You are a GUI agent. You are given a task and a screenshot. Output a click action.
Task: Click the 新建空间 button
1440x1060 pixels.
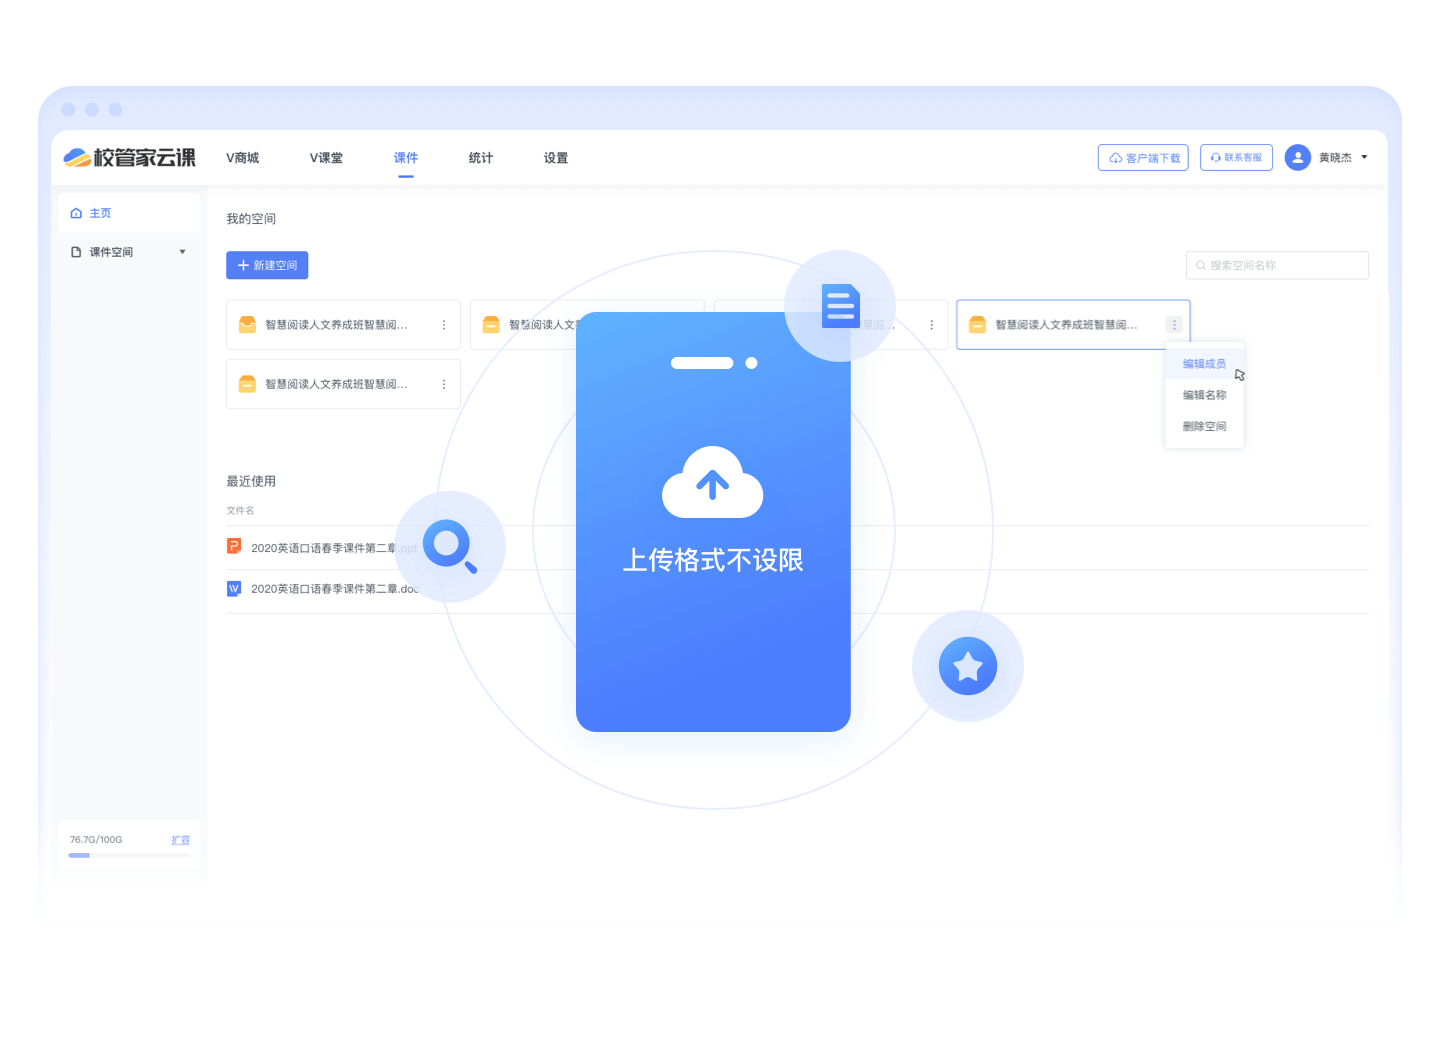[267, 265]
